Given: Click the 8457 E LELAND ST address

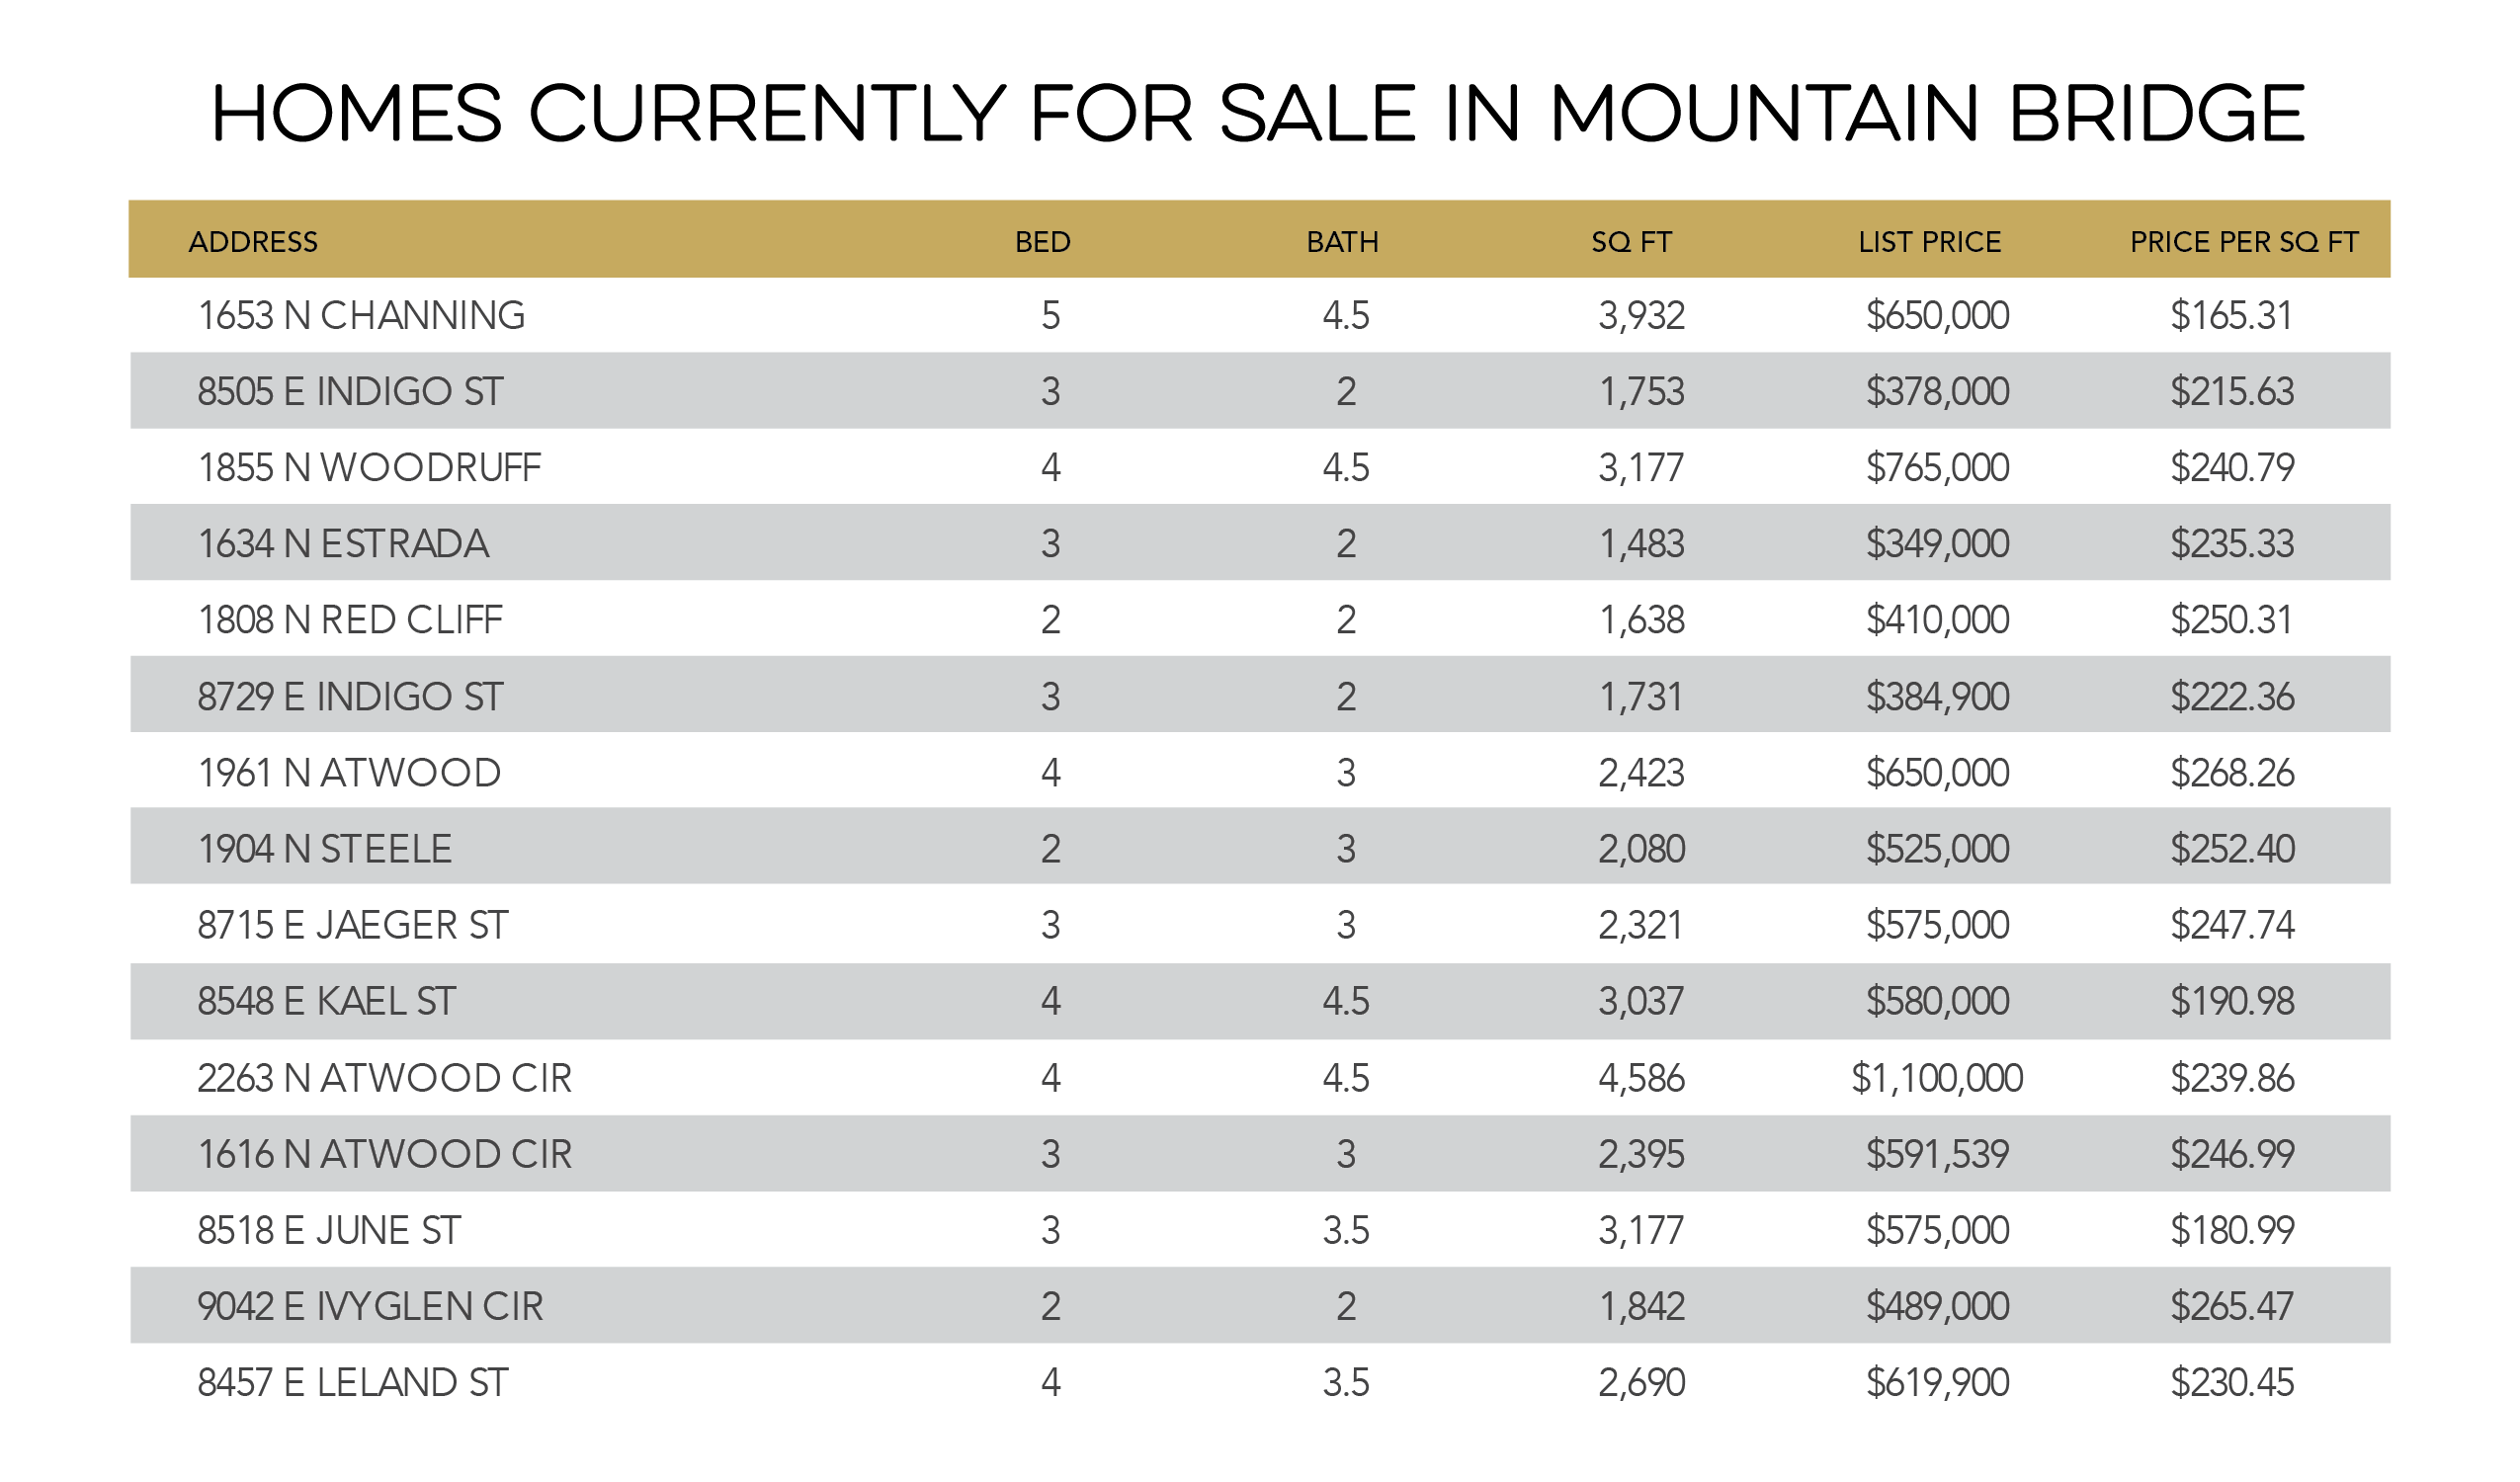Looking at the screenshot, I should click(353, 1382).
